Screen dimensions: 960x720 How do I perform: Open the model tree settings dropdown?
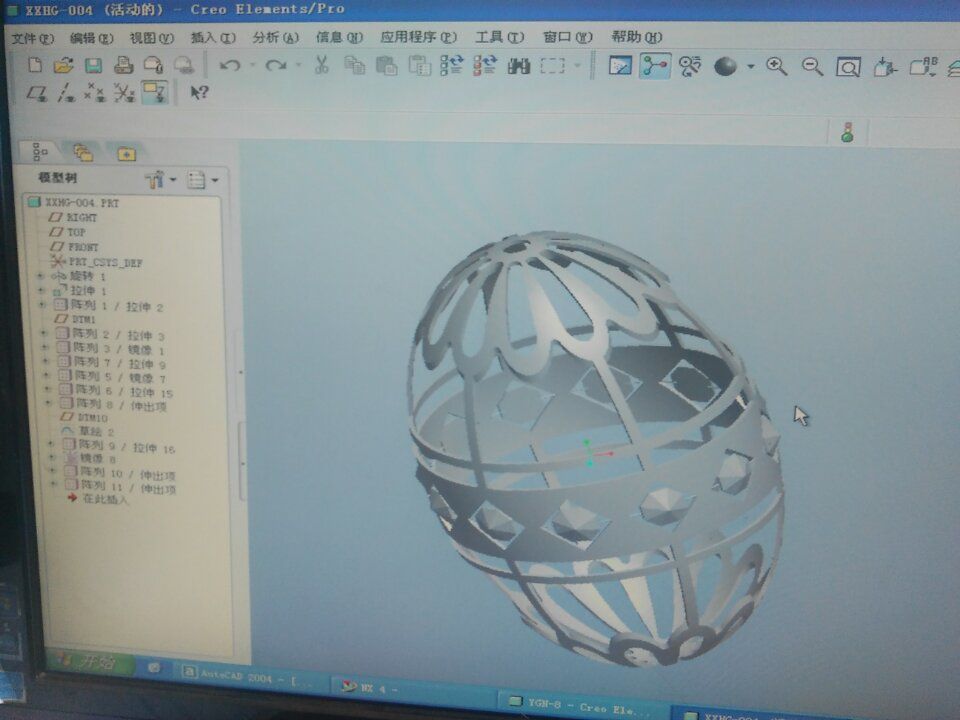point(159,180)
